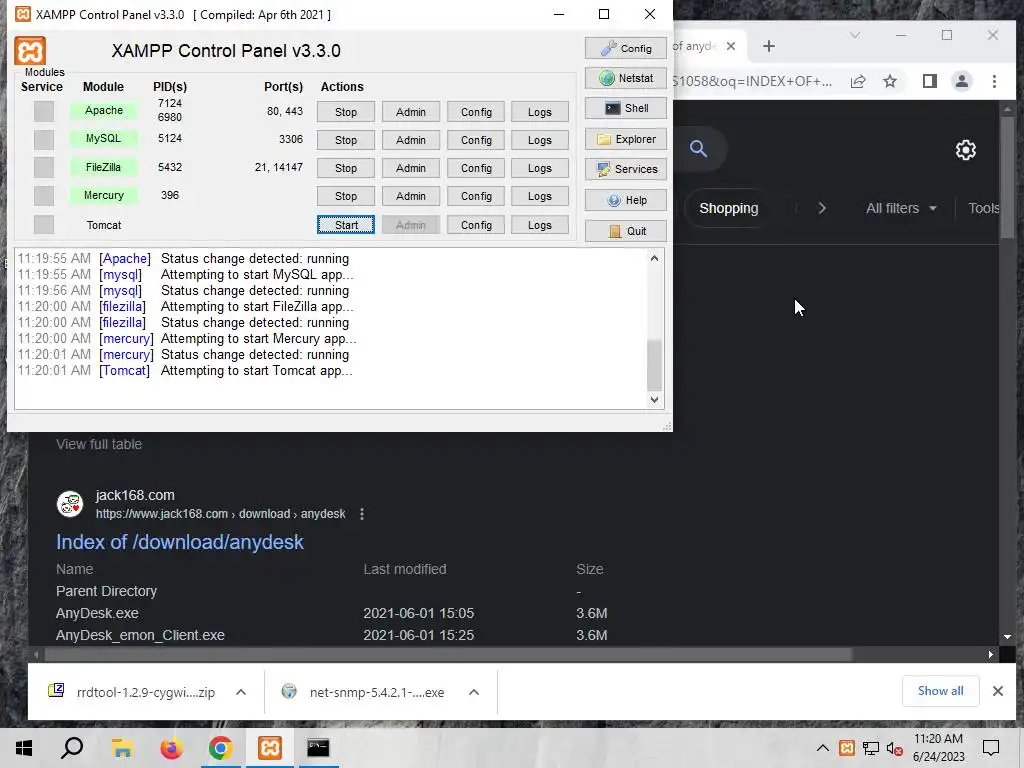
Task: Switch to Chrome in the taskbar
Action: click(x=221, y=748)
